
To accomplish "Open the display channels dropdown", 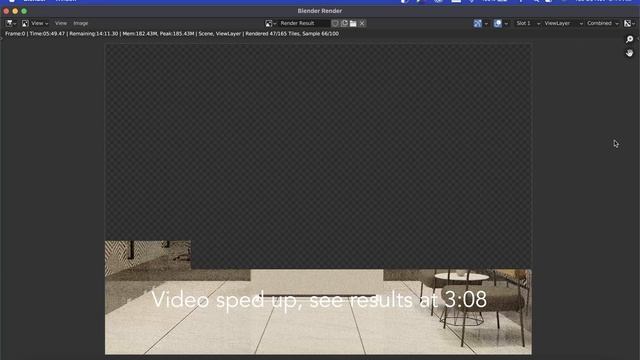I will pyautogui.click(x=630, y=24).
